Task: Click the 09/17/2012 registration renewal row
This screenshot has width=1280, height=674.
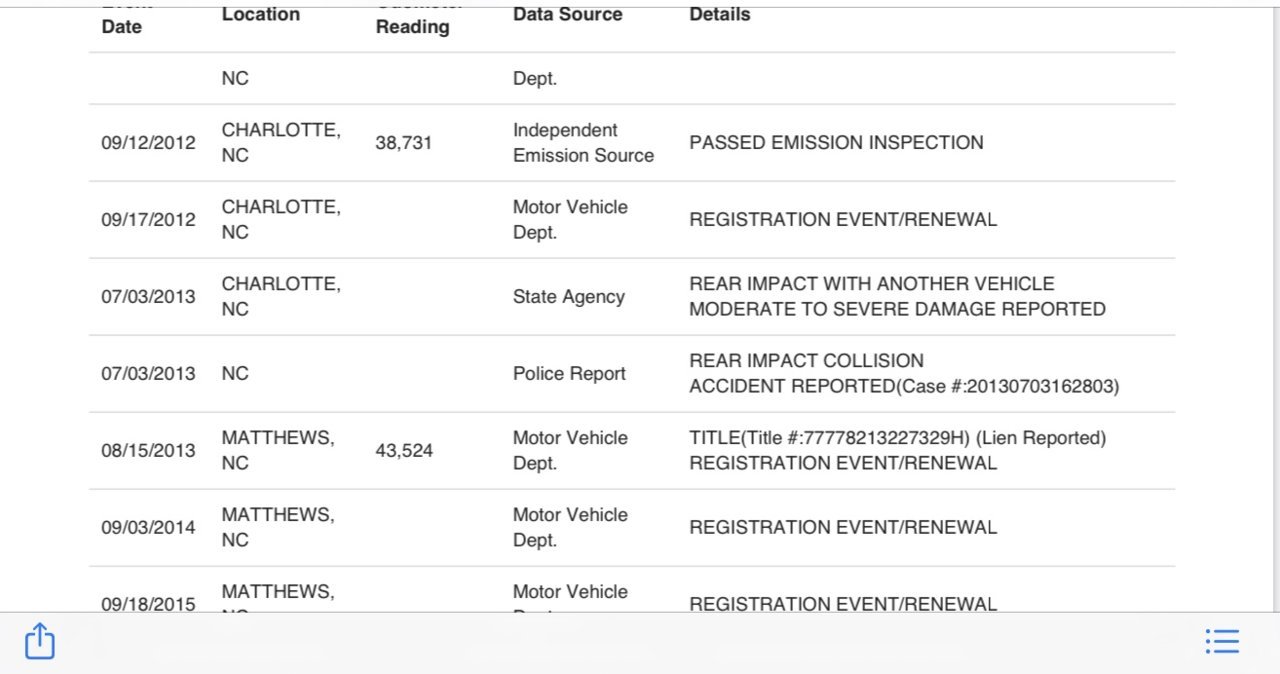Action: click(632, 220)
